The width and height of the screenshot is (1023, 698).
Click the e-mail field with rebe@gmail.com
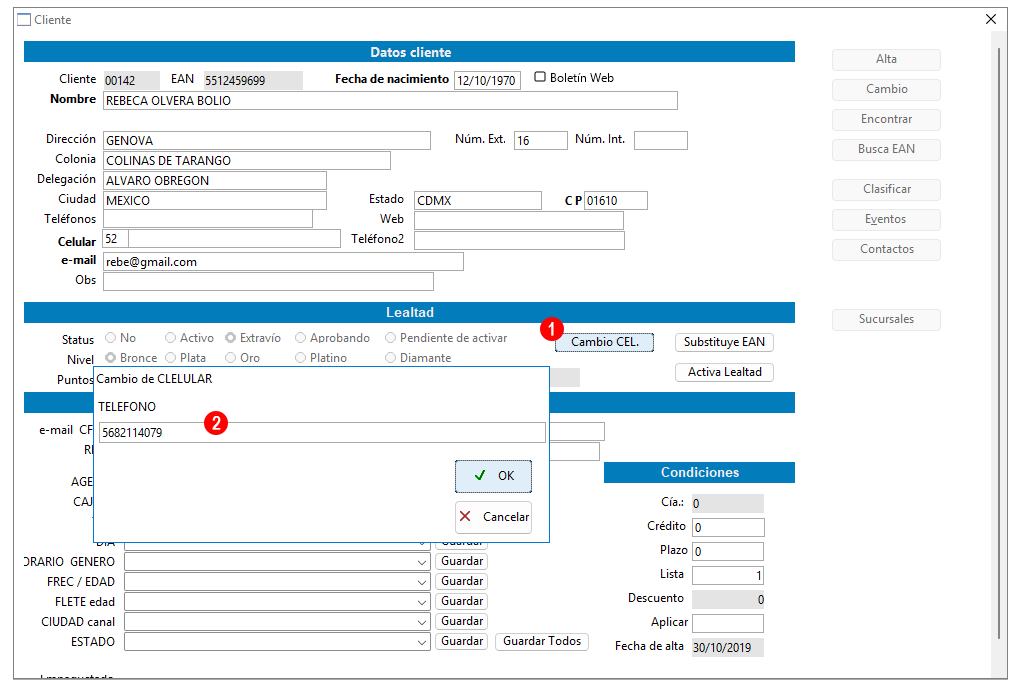pyautogui.click(x=283, y=262)
